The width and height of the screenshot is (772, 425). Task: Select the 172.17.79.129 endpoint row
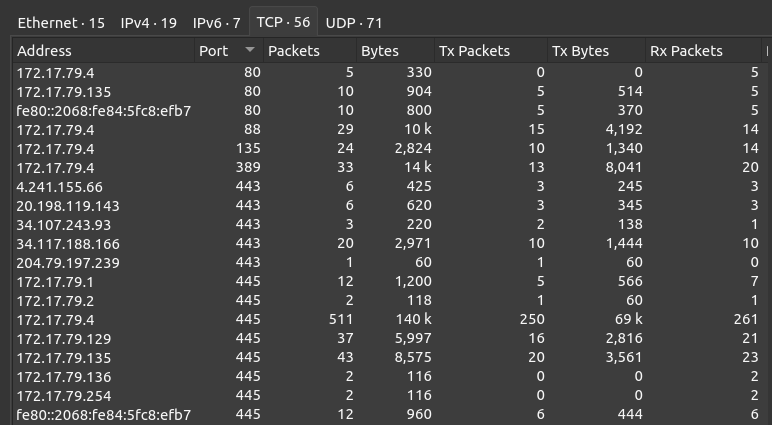tap(64, 339)
